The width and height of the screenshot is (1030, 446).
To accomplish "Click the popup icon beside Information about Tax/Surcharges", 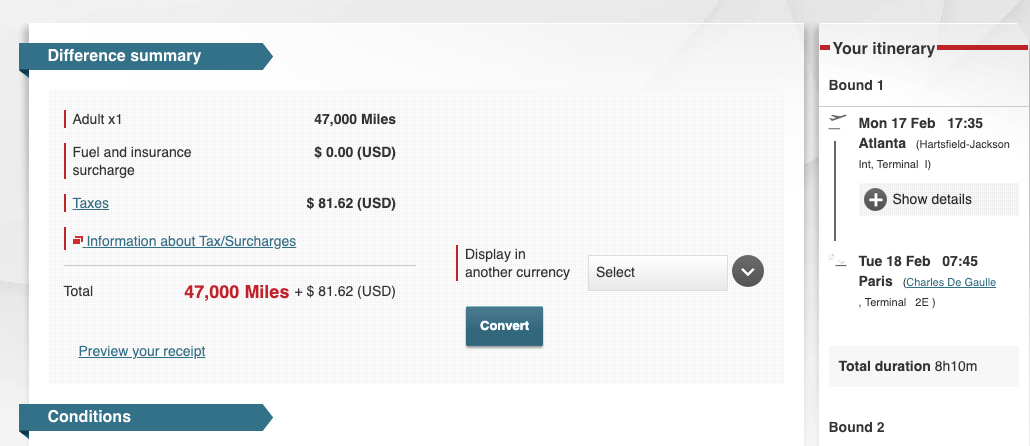I will 77,241.
